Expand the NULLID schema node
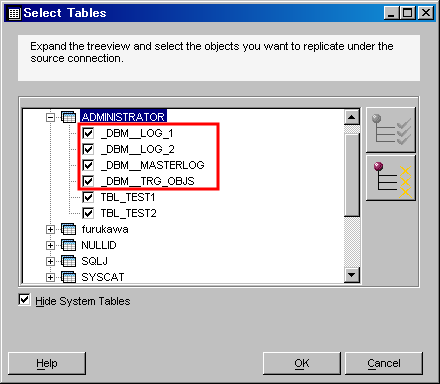The image size is (440, 384). point(50,245)
